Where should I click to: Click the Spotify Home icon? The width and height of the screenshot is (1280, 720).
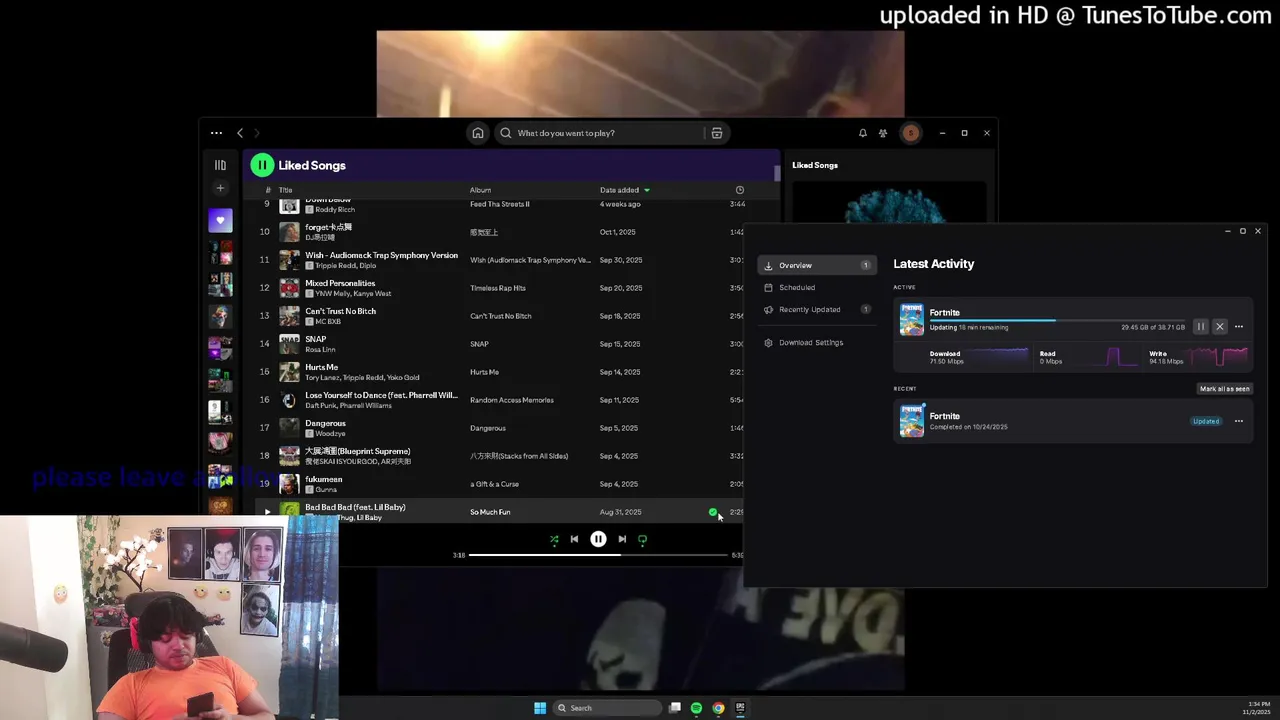[x=478, y=133]
